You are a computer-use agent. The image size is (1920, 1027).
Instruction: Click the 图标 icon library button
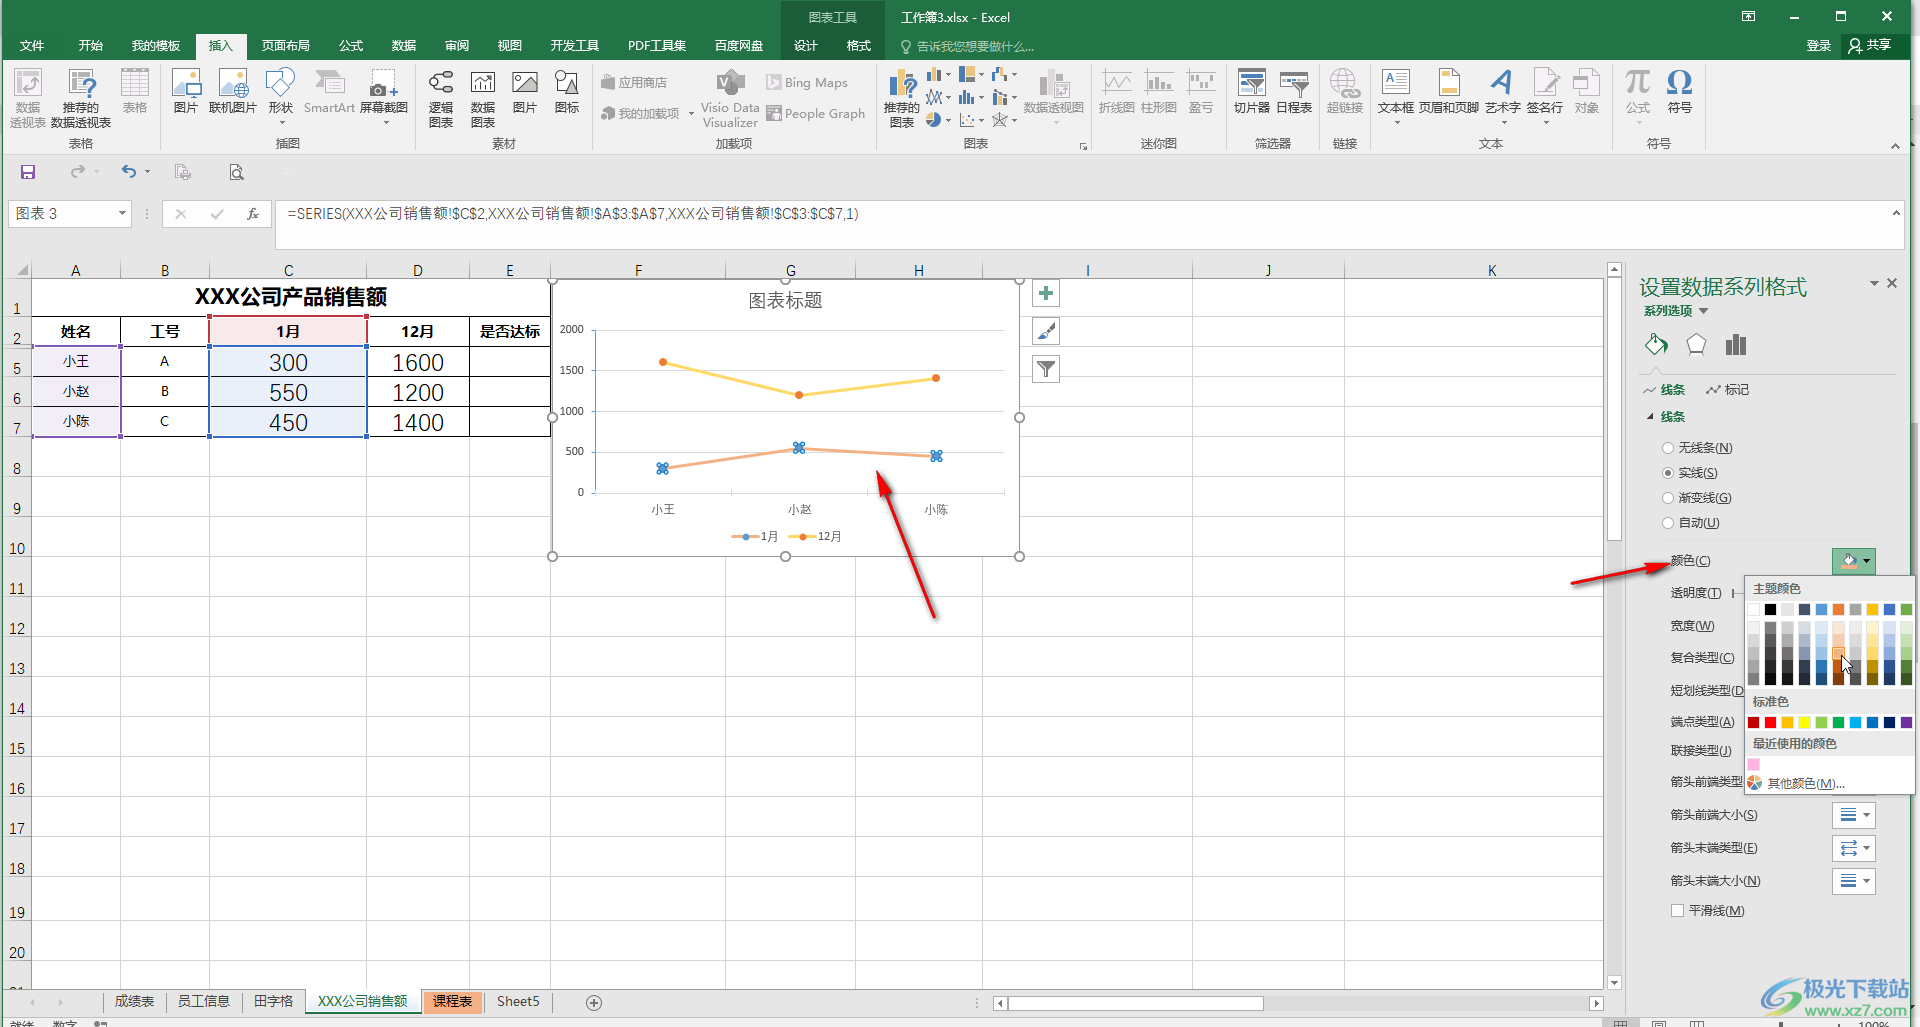567,91
